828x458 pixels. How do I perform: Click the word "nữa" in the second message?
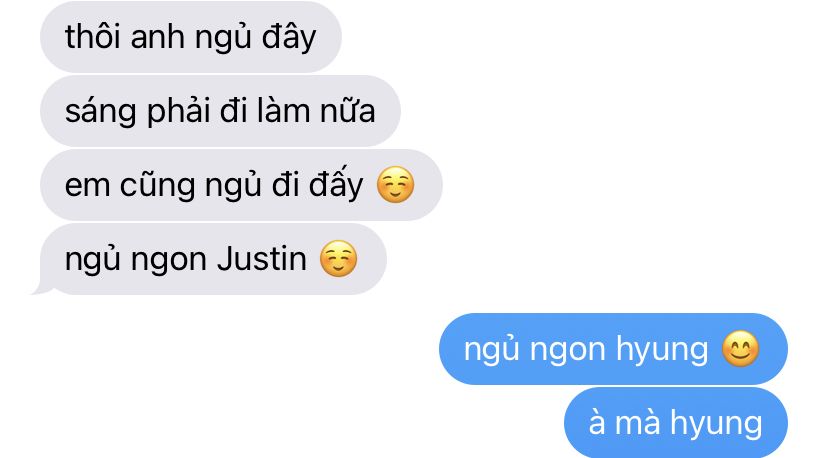pos(347,111)
